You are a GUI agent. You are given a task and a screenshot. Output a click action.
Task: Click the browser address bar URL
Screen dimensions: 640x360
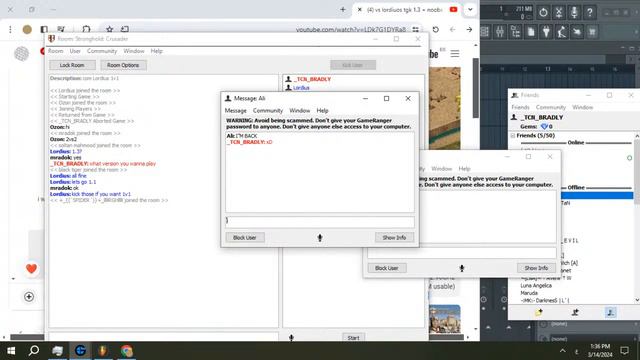click(351, 29)
